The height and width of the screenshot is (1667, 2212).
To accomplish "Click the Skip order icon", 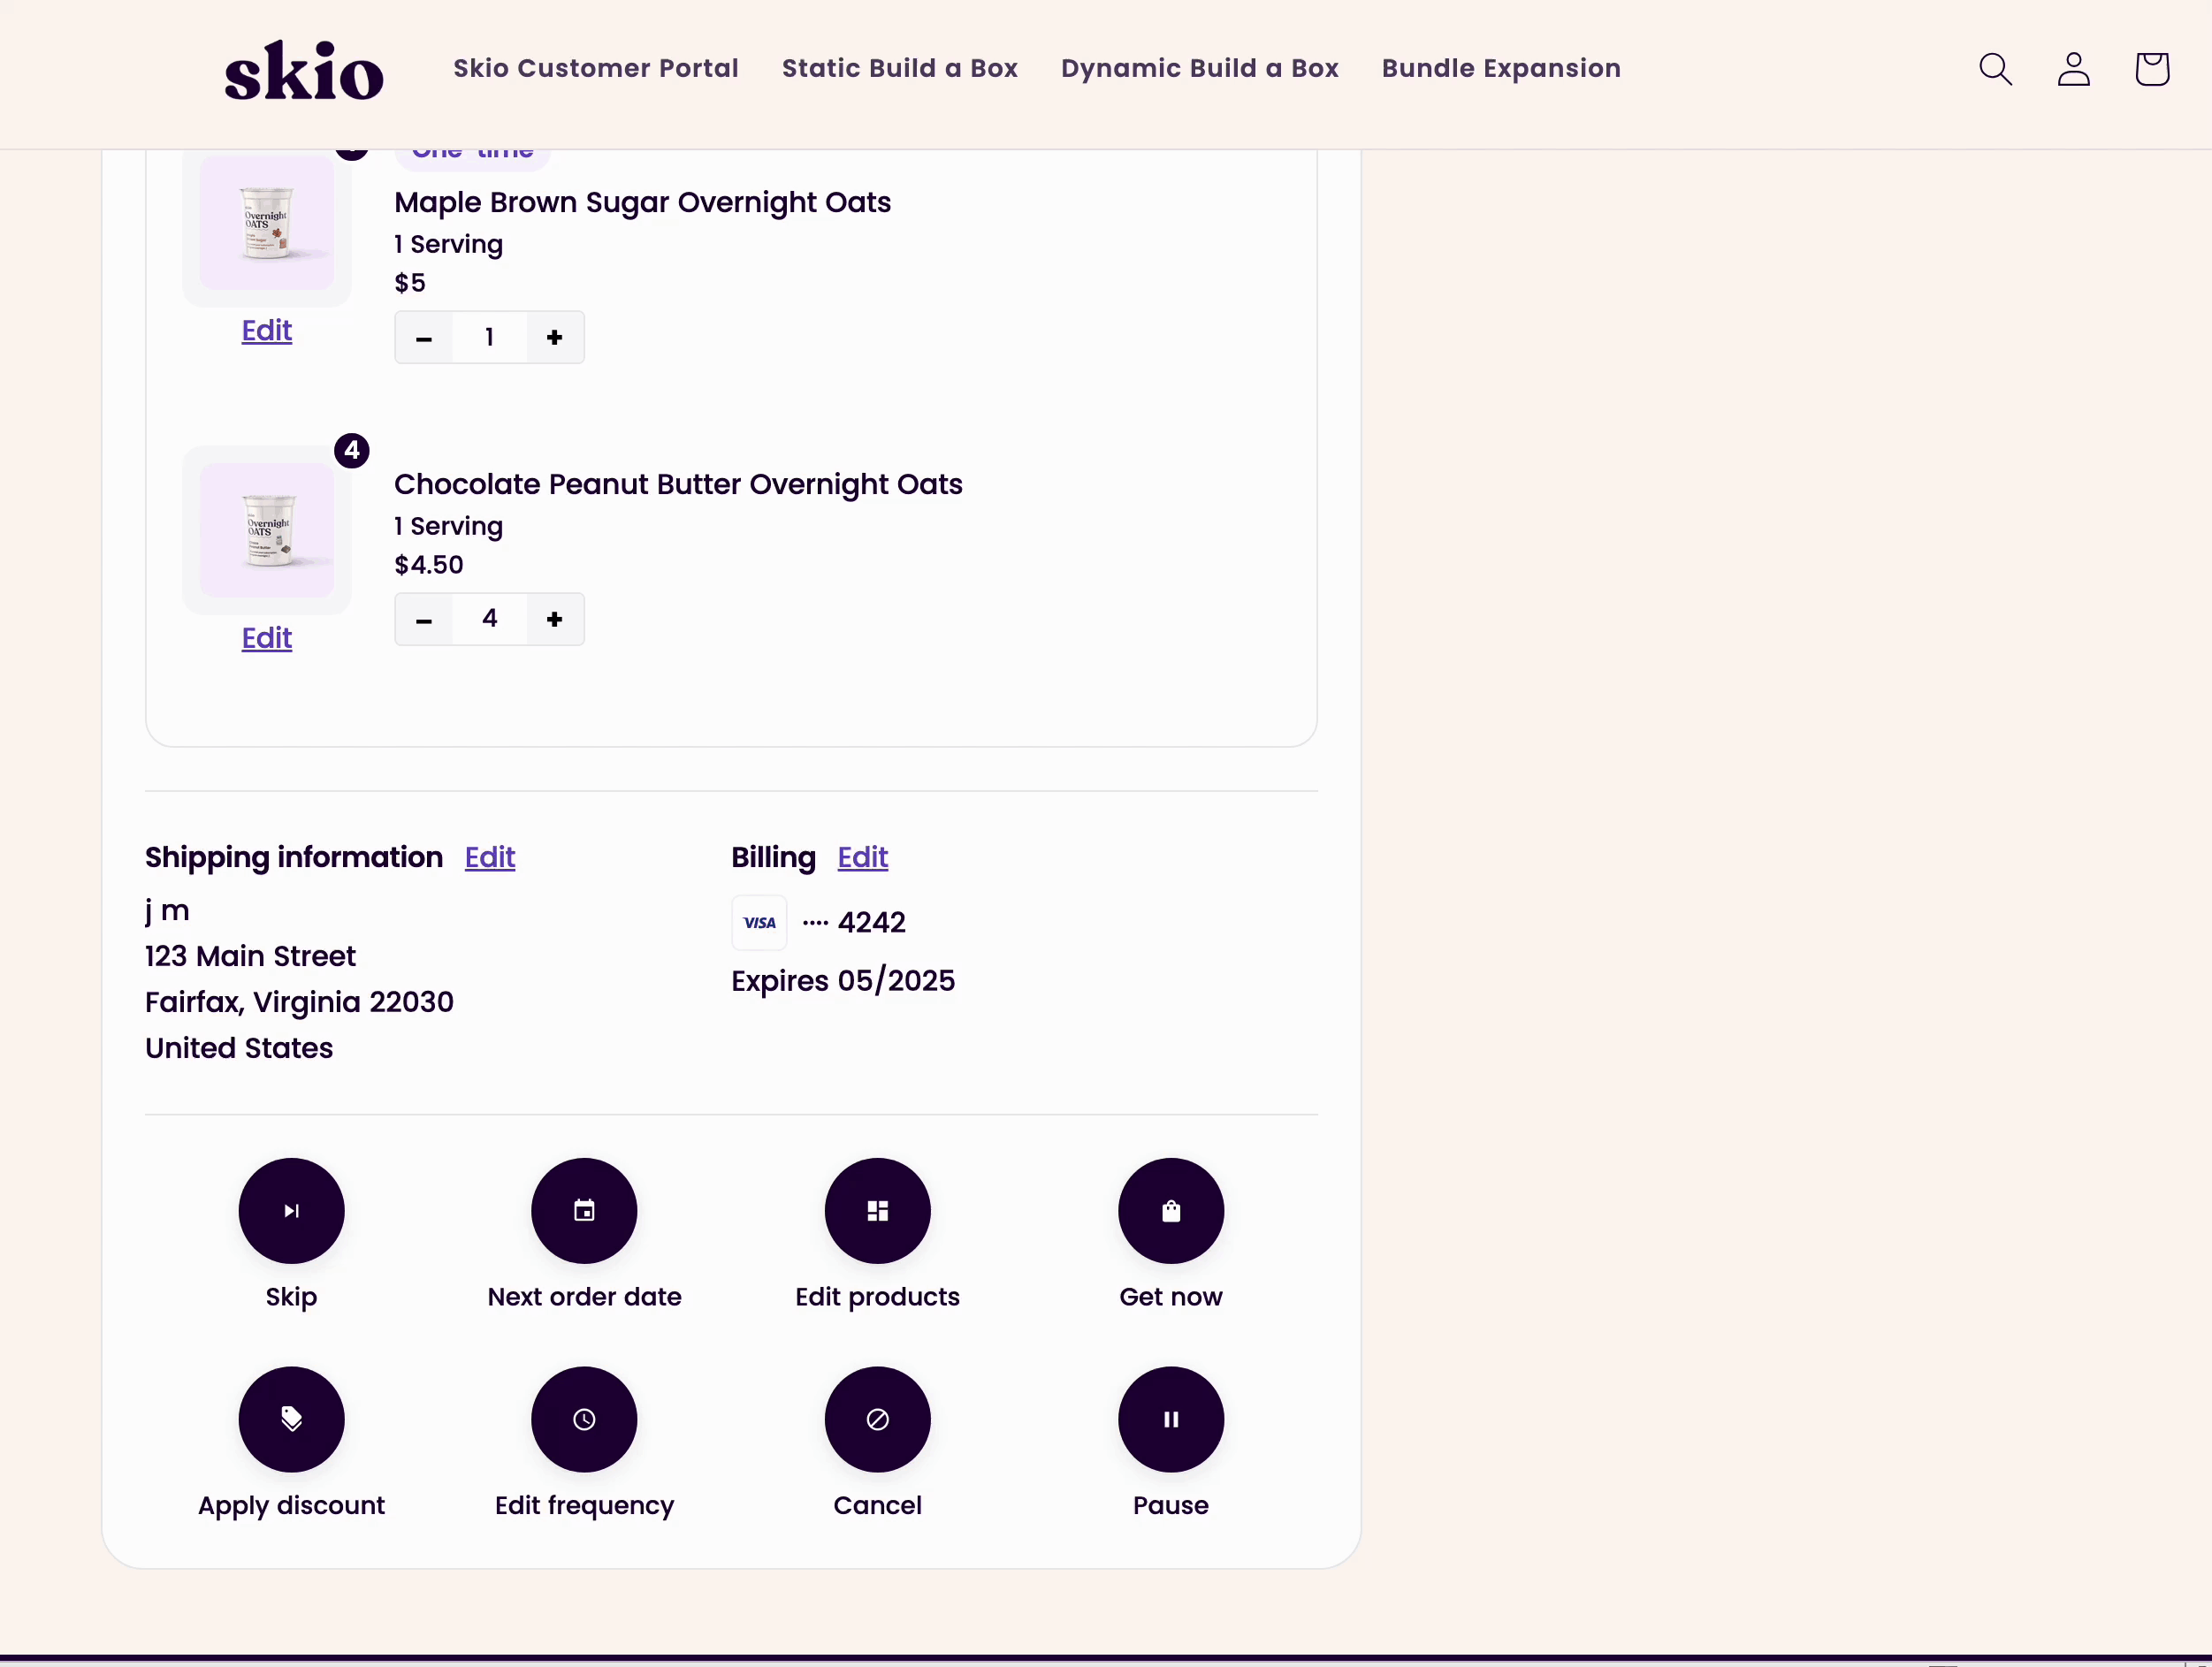I will click(291, 1210).
